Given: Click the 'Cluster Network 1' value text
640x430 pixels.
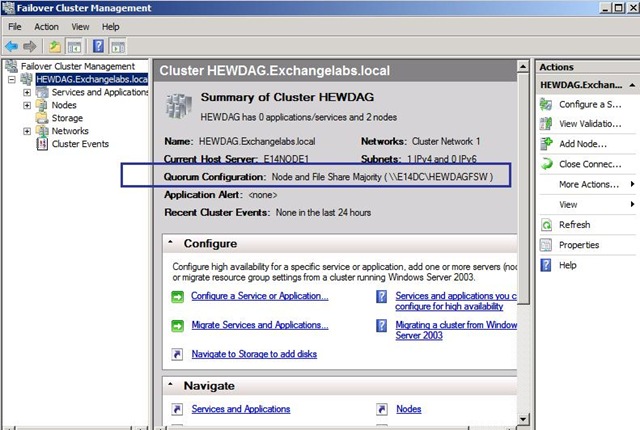Looking at the screenshot, I should pyautogui.click(x=446, y=142).
